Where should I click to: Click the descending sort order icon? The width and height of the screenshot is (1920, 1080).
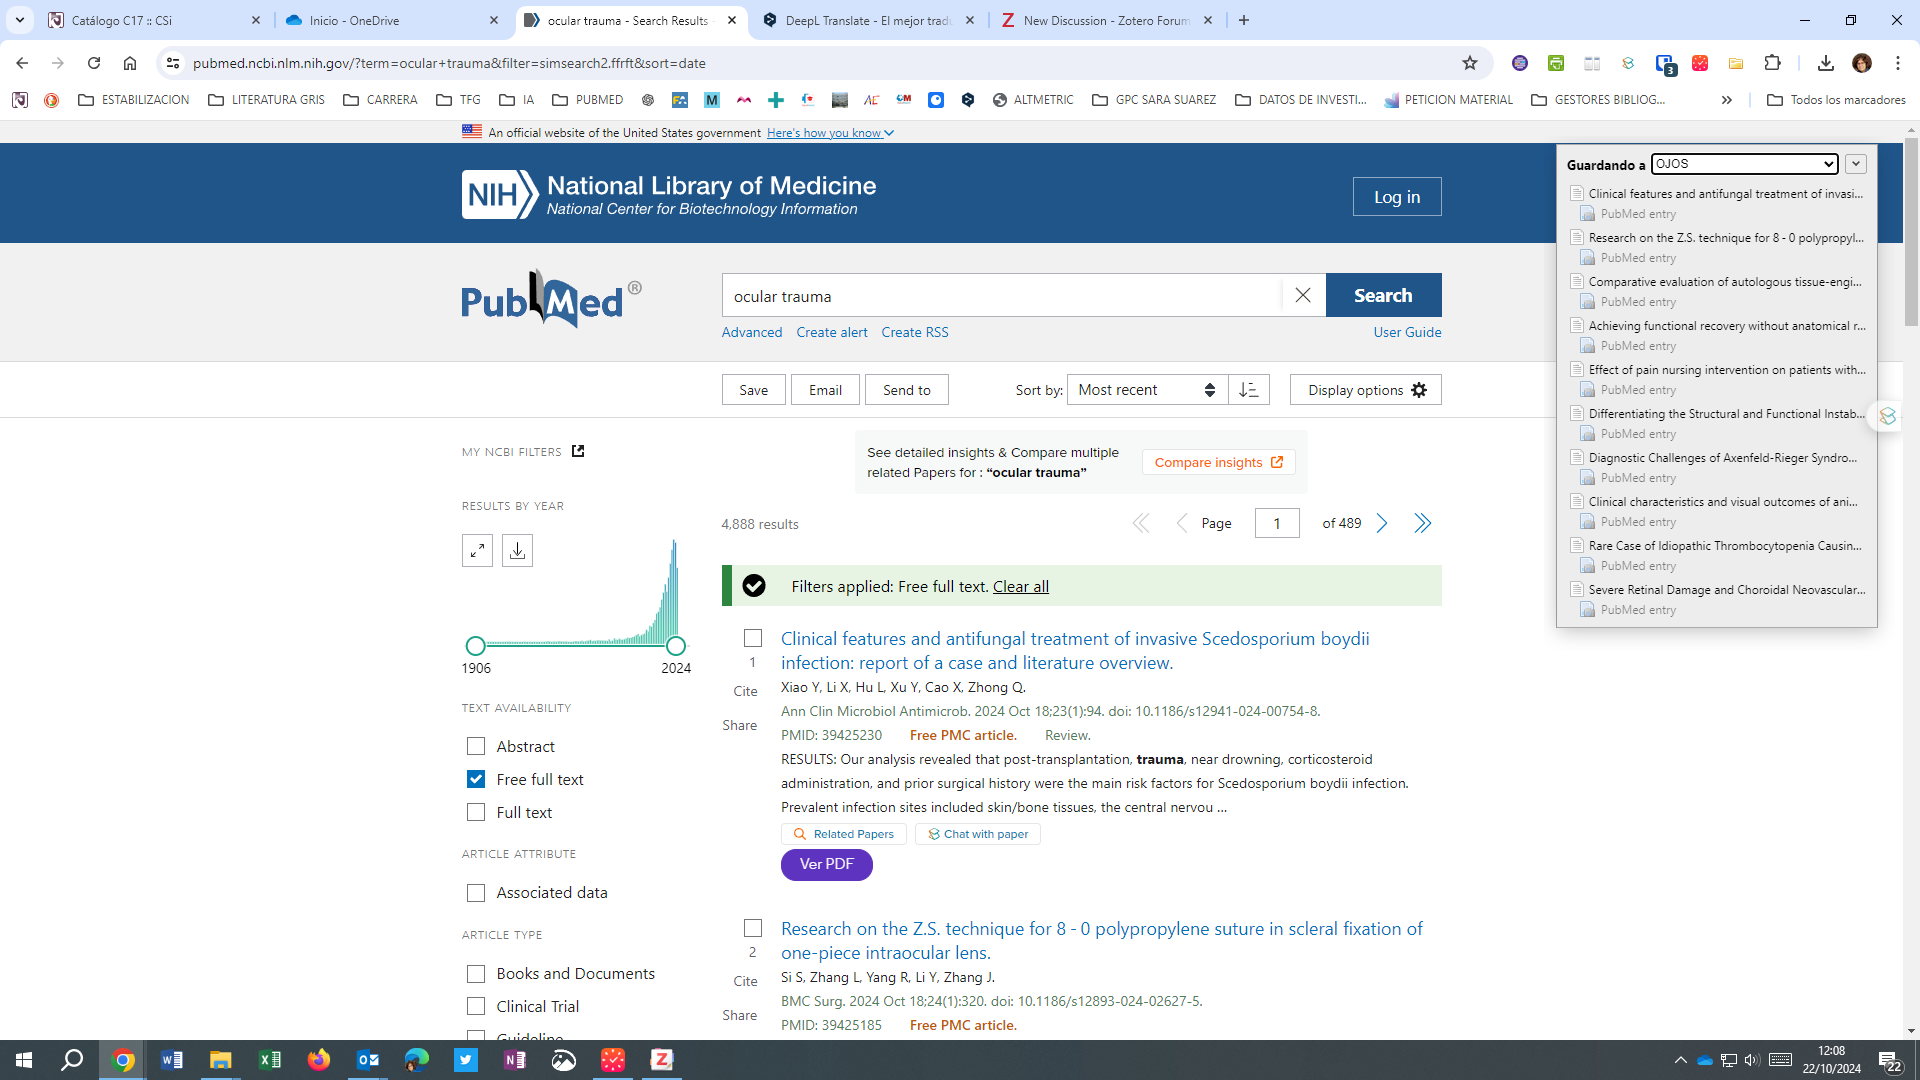click(x=1249, y=390)
